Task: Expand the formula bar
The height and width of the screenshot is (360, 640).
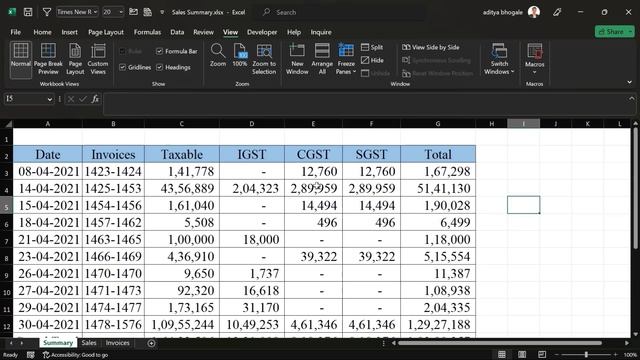Action: 631,98
